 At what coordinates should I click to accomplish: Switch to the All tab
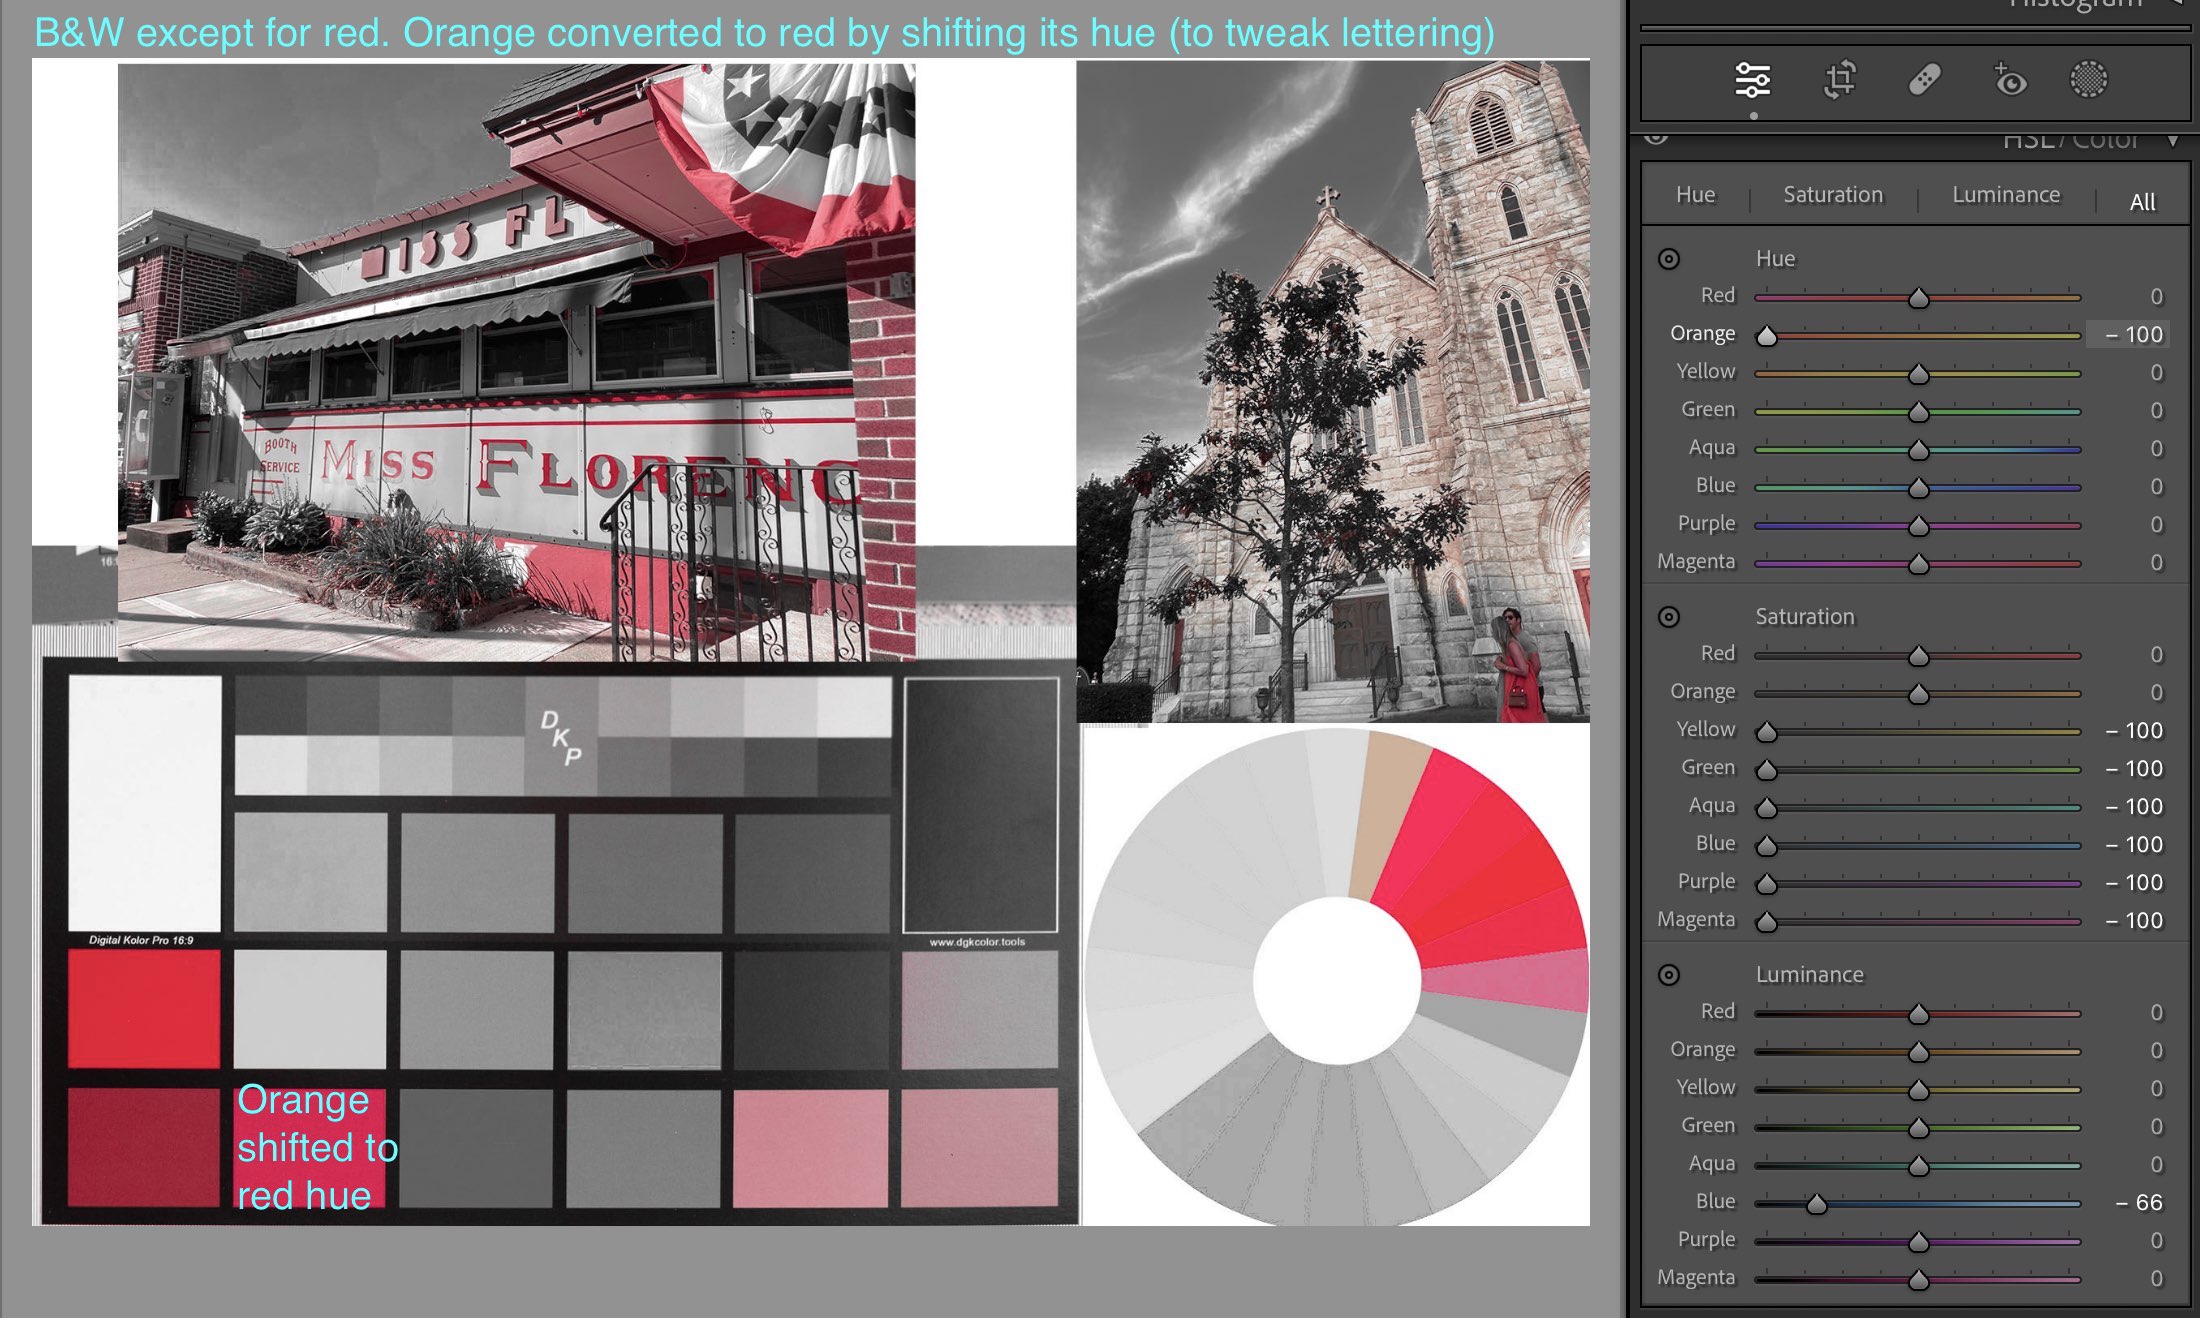point(2143,202)
